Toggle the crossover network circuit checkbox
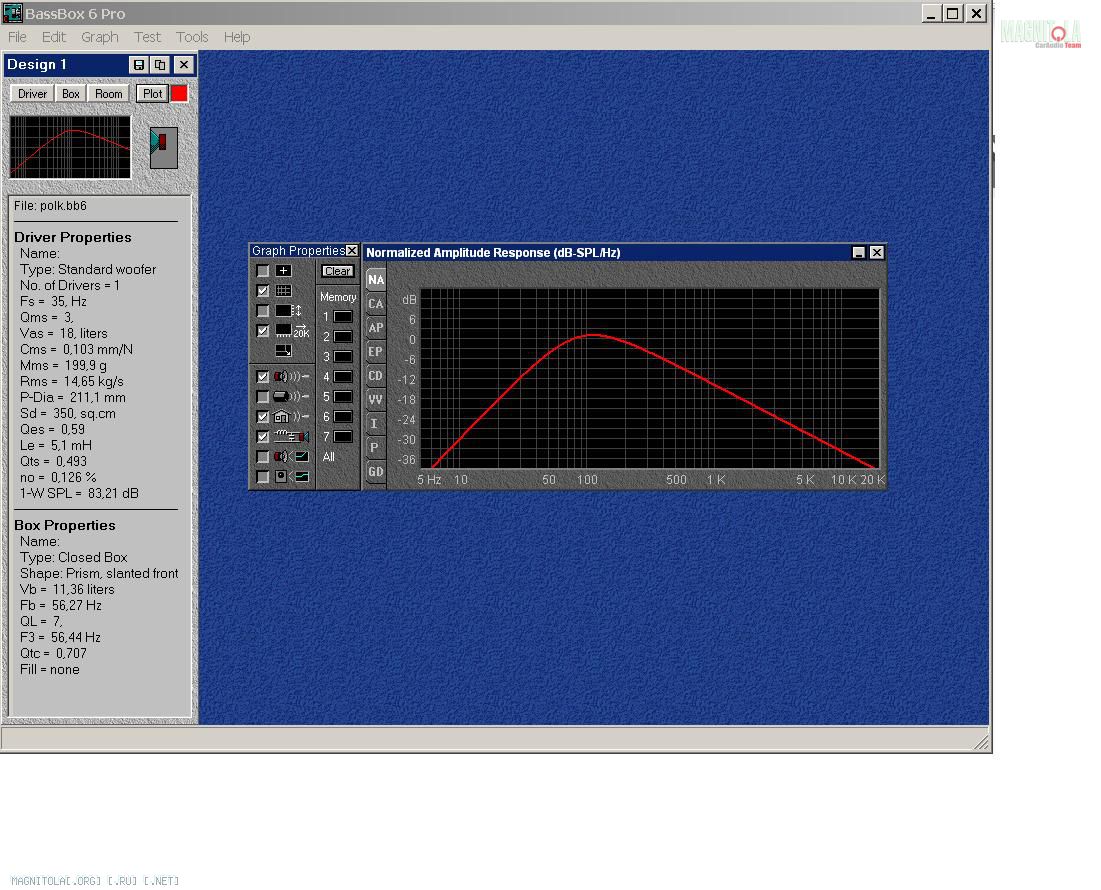The image size is (1101, 890). [263, 437]
